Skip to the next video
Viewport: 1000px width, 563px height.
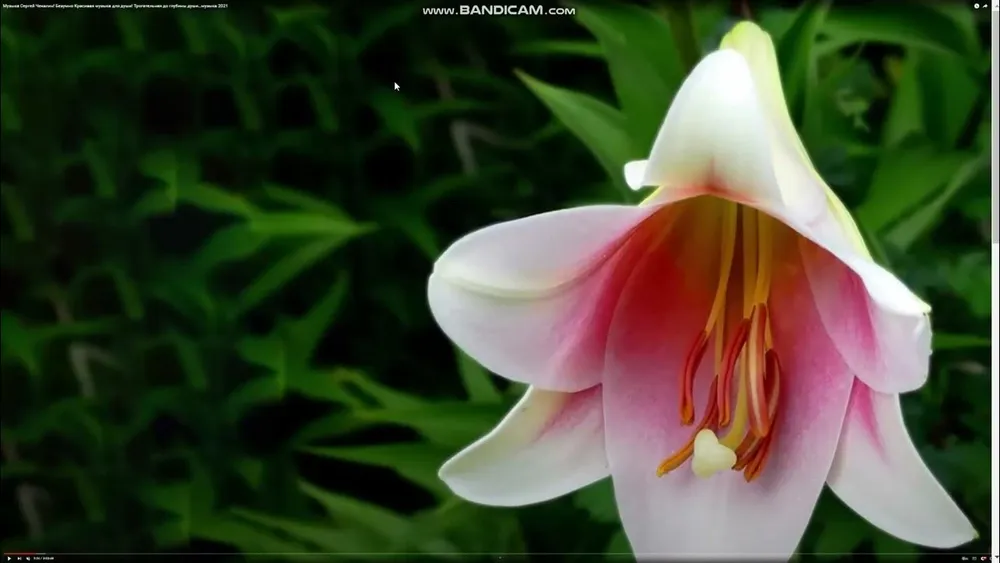[x=17, y=558]
